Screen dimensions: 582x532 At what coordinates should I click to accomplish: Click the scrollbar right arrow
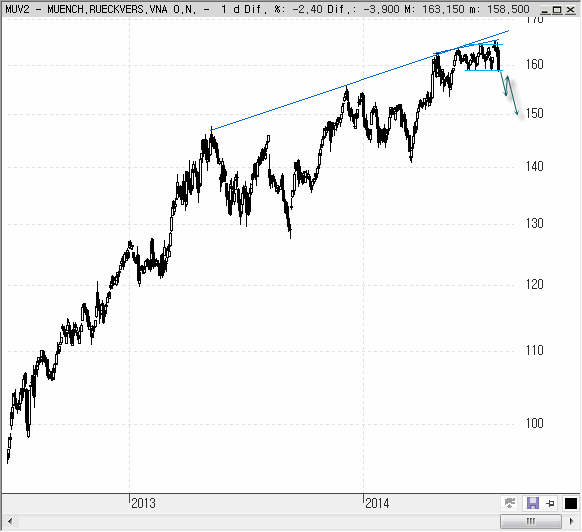point(572,522)
